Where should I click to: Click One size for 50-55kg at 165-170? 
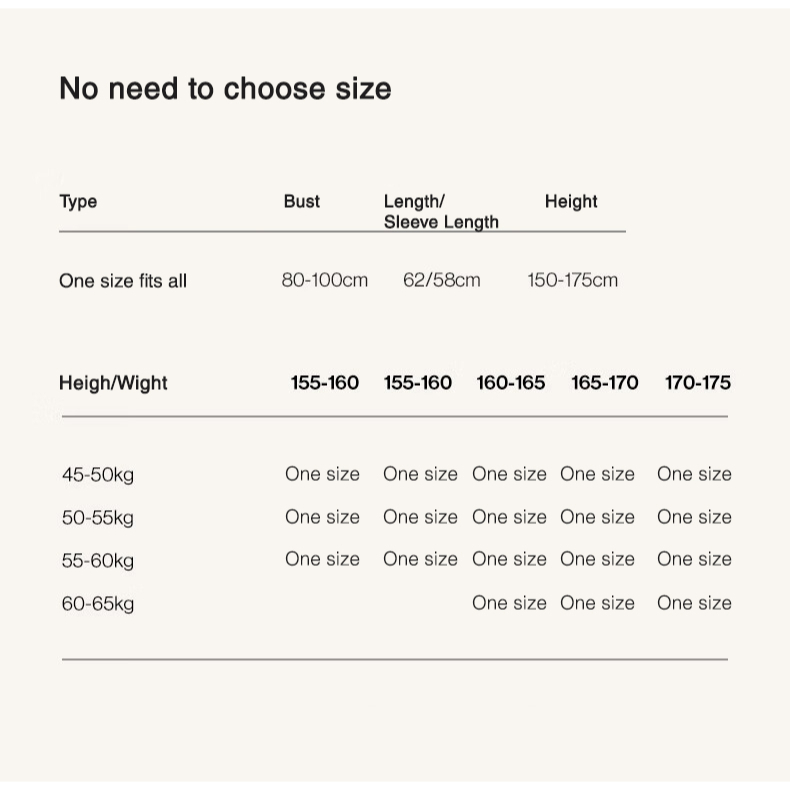pyautogui.click(x=598, y=517)
